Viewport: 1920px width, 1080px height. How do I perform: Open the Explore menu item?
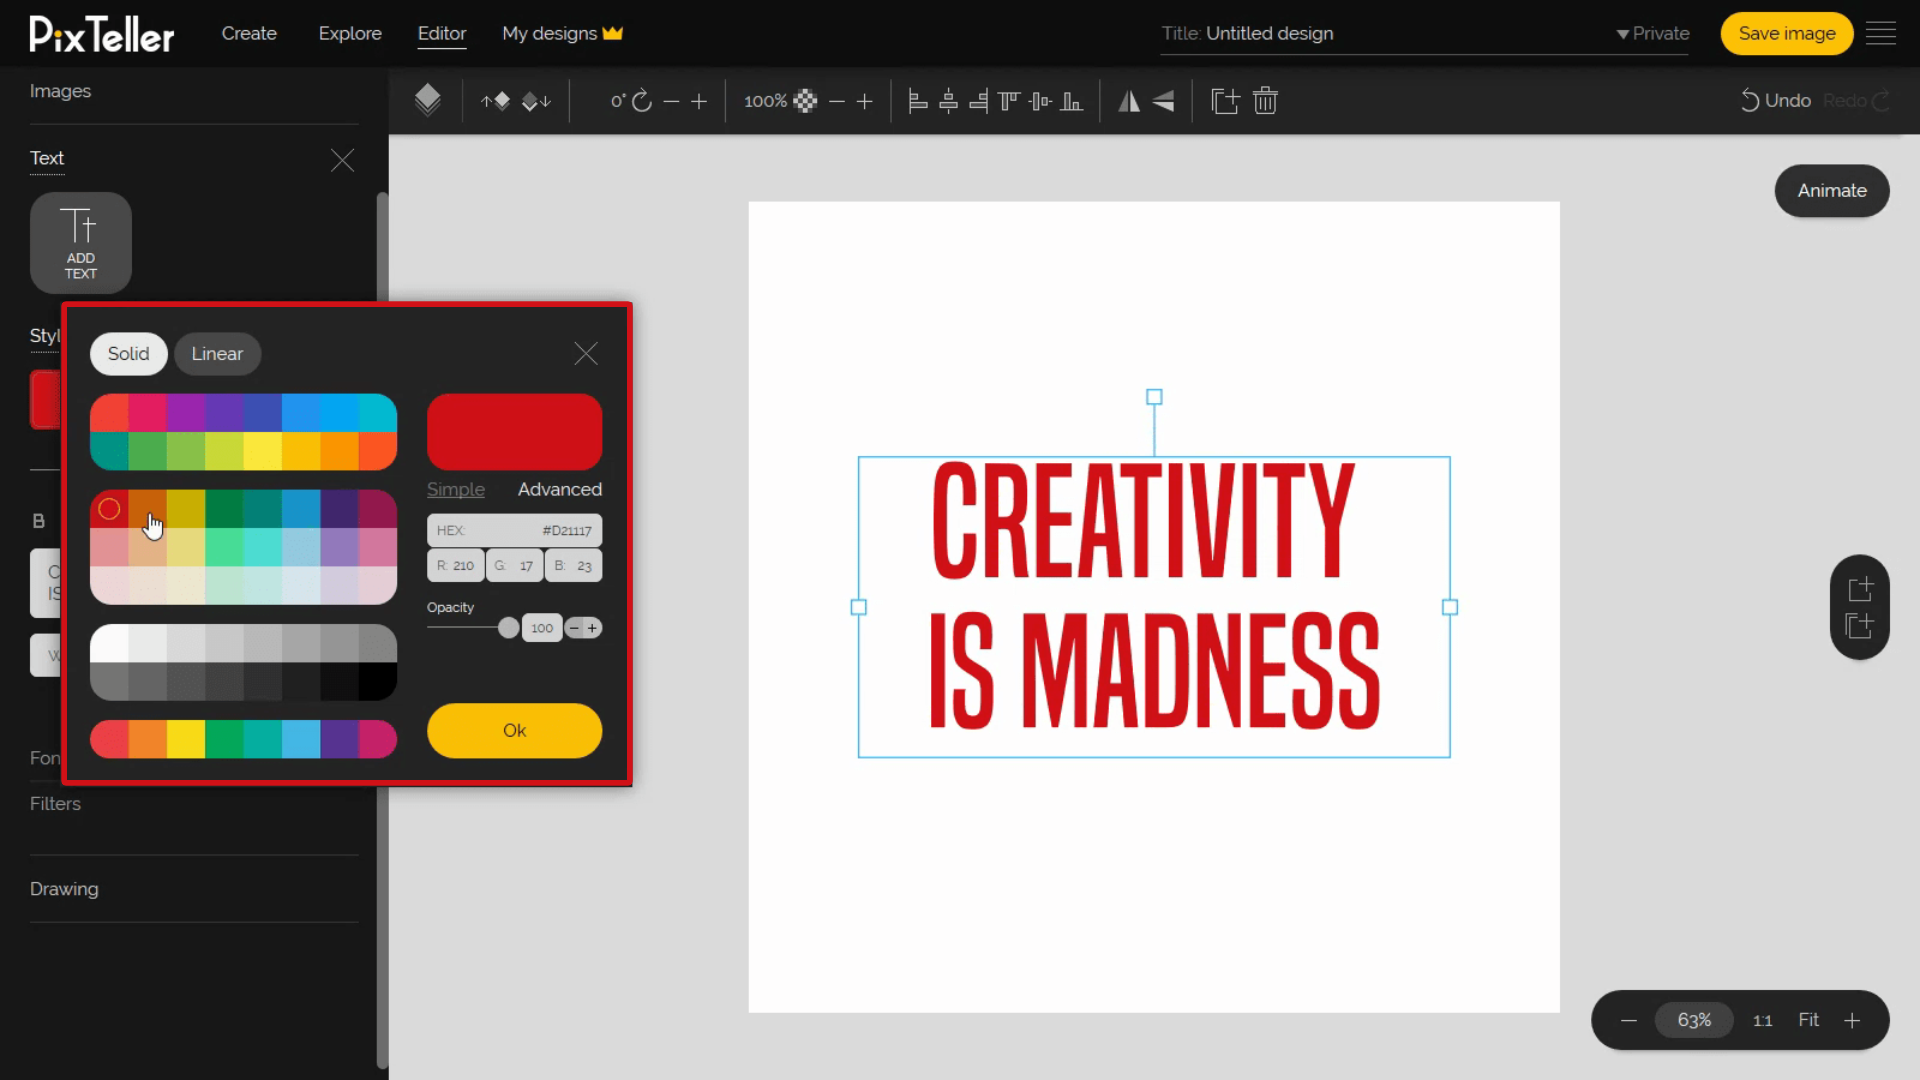[349, 33]
